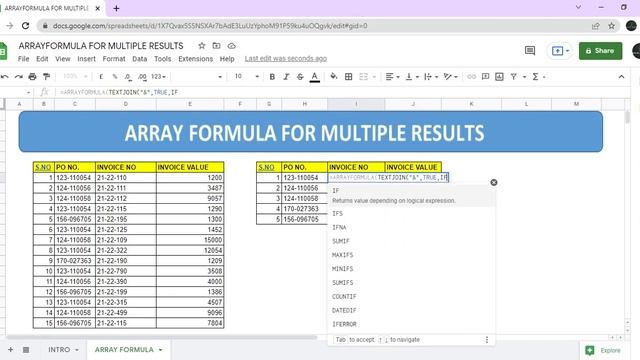Open ARRAY FORMULA tab dropdown arrow
The image size is (640, 360).
[x=160, y=350]
